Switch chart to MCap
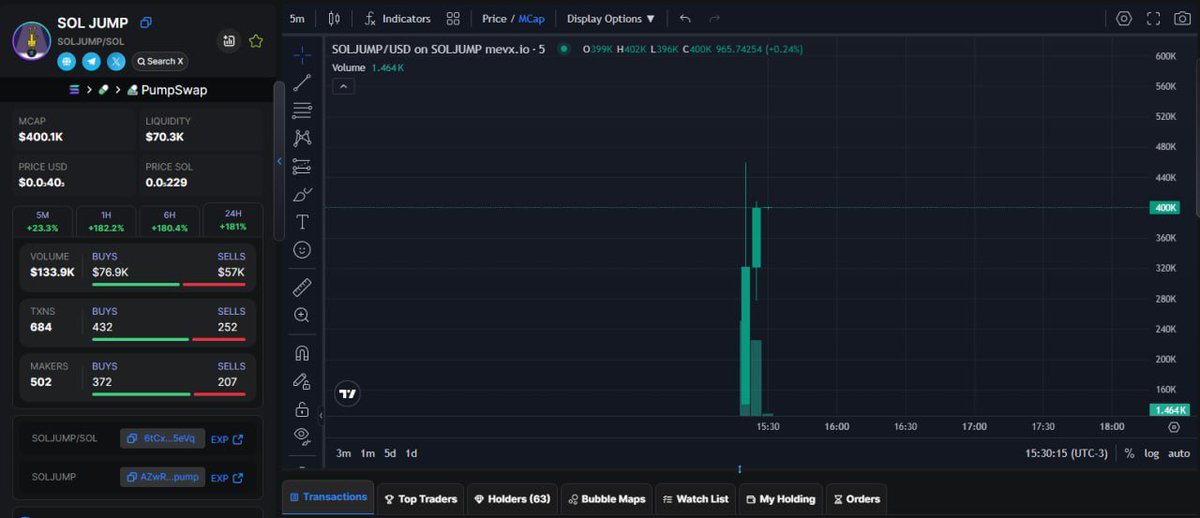Image resolution: width=1200 pixels, height=518 pixels. 531,19
